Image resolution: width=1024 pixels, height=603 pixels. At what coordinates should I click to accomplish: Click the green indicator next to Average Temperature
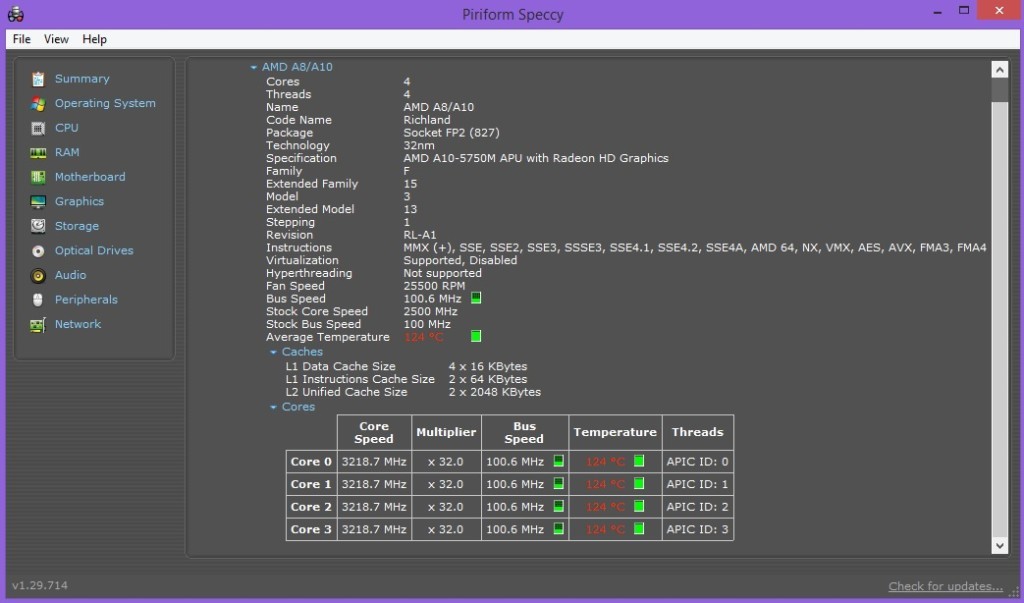coord(476,336)
